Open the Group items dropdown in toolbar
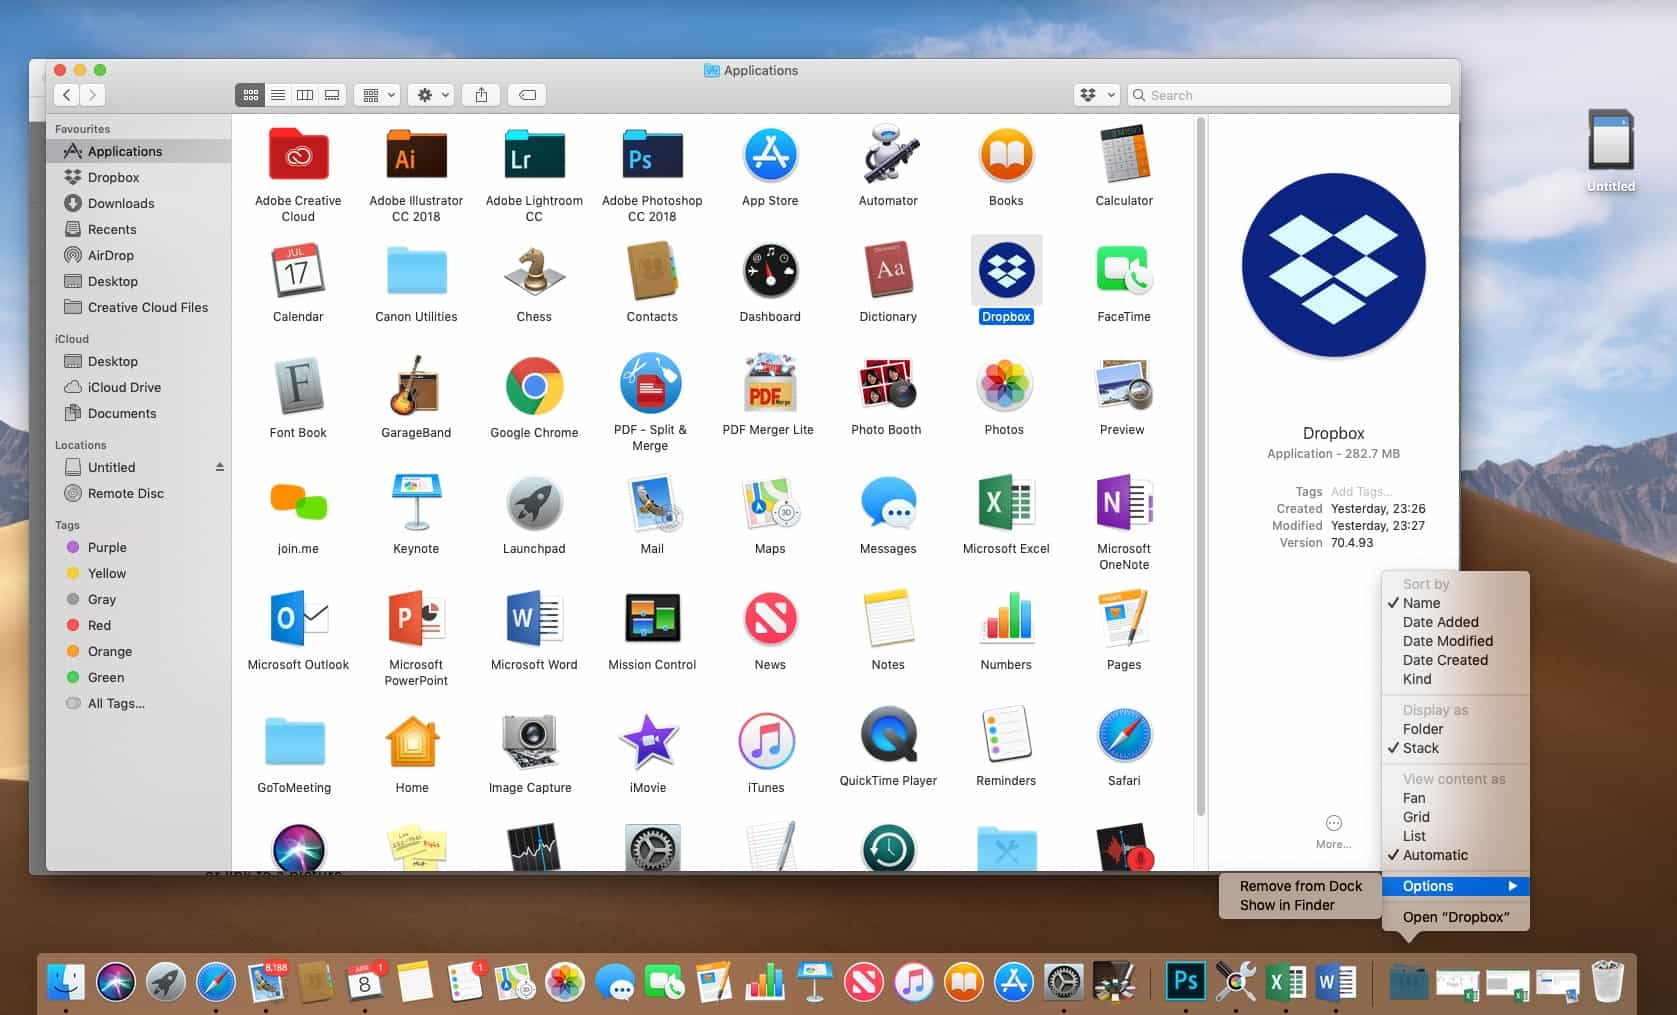The width and height of the screenshot is (1677, 1015). [x=379, y=95]
